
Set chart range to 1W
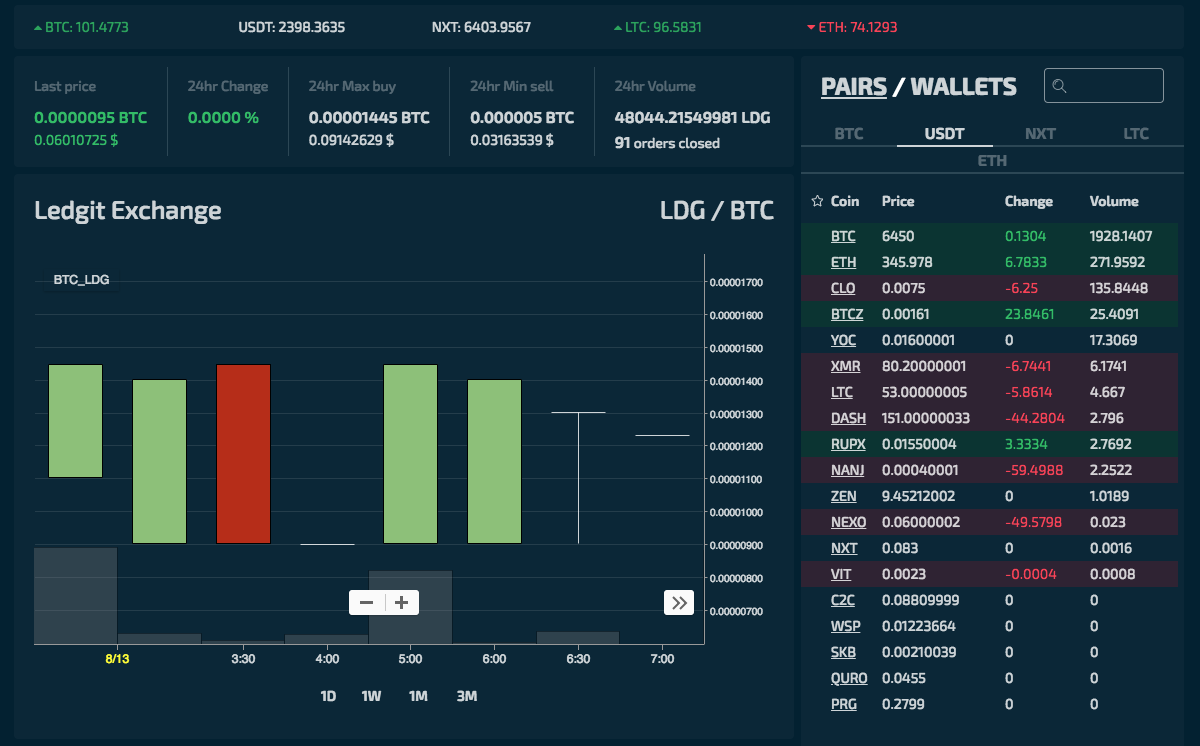click(x=371, y=696)
